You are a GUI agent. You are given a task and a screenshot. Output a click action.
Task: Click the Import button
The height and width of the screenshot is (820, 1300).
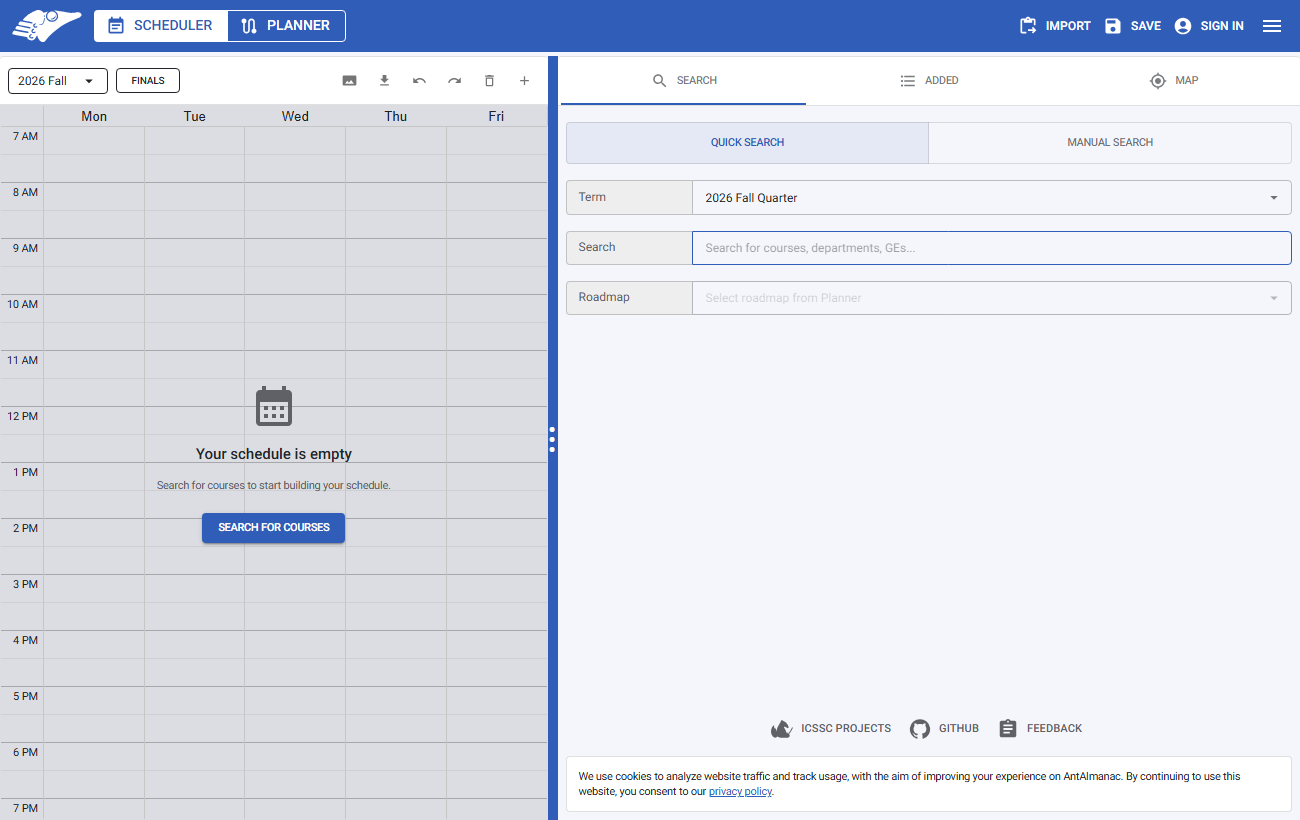point(1055,26)
